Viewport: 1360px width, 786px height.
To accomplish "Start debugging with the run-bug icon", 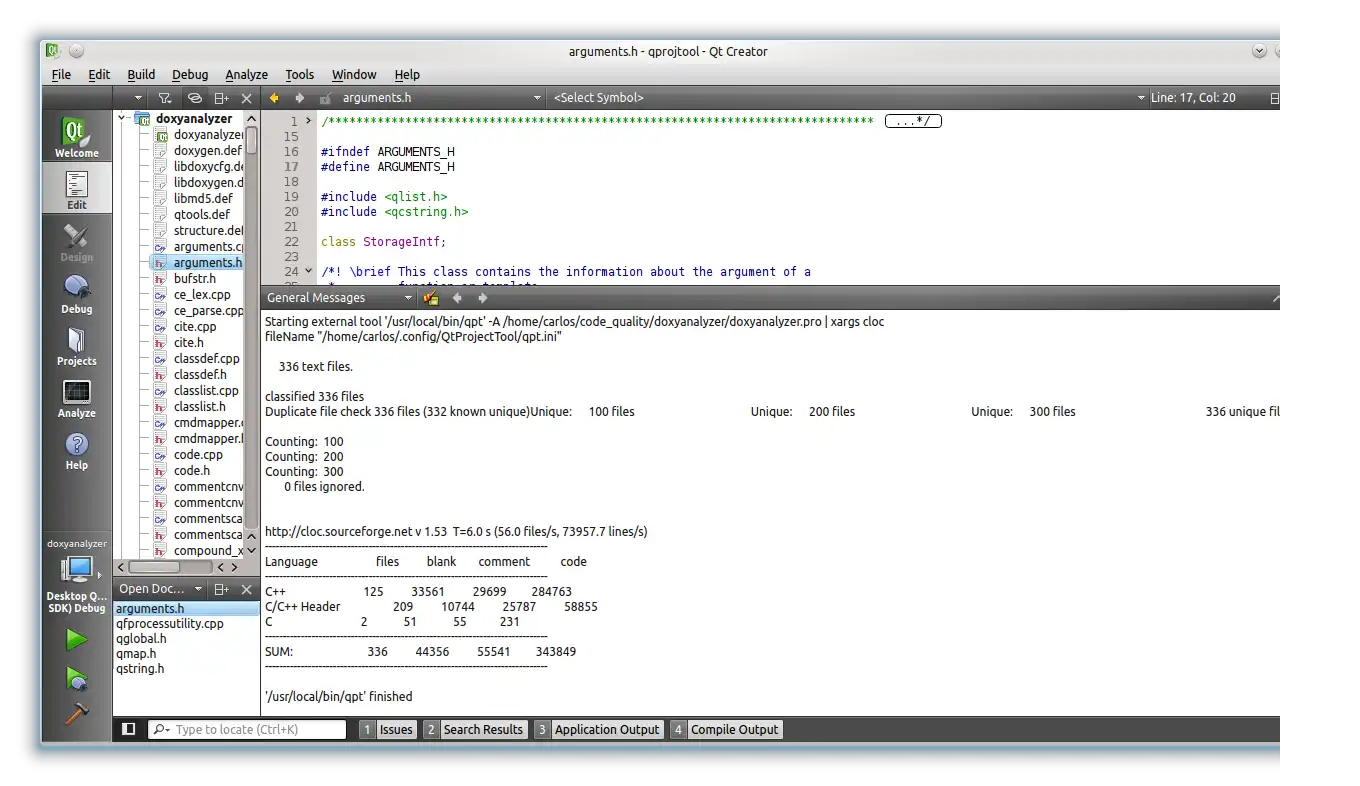I will (76, 678).
